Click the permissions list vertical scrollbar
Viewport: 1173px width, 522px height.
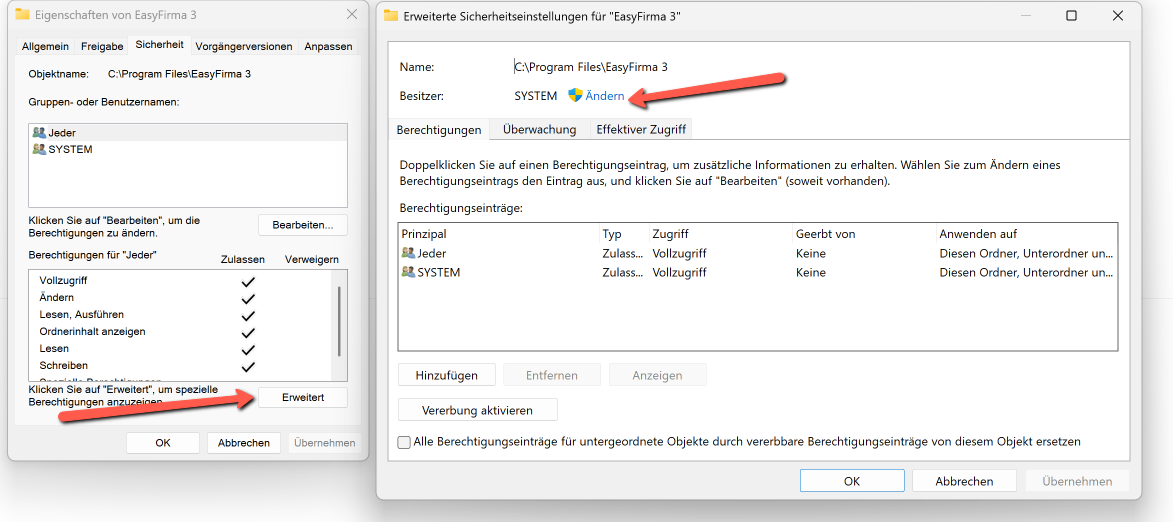pyautogui.click(x=340, y=322)
